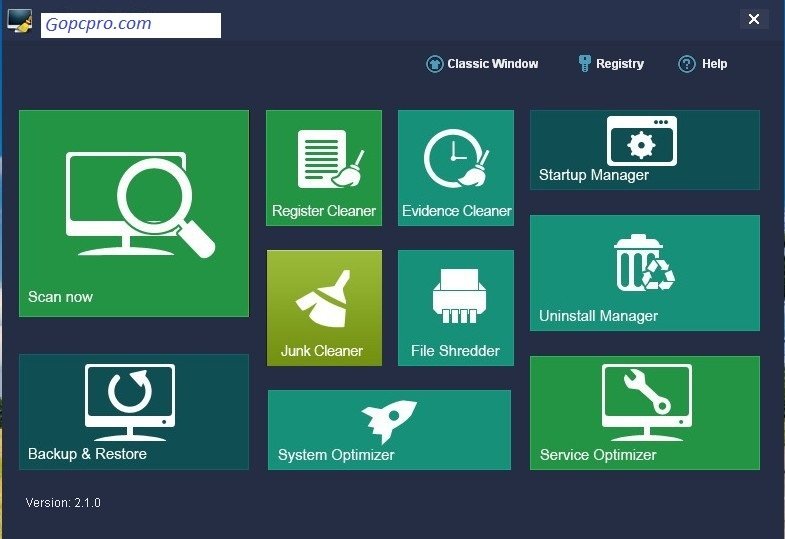Click the application logo icon in title bar
The height and width of the screenshot is (539, 785).
21,22
